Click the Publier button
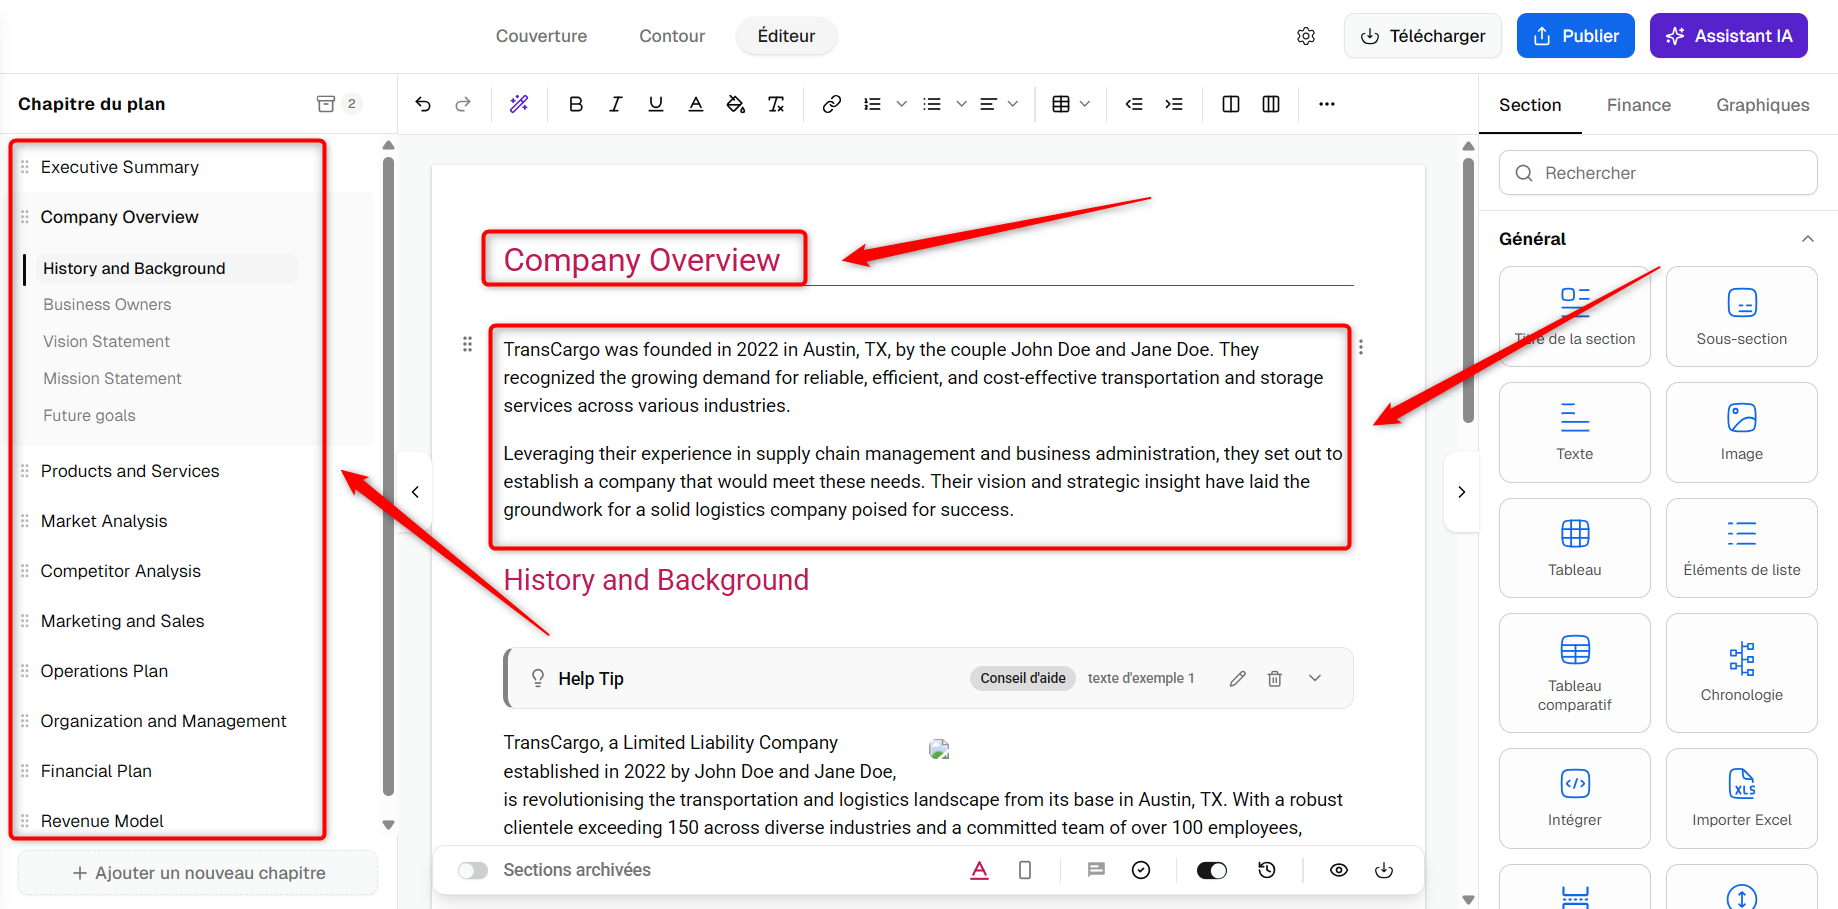The image size is (1838, 909). (1576, 36)
